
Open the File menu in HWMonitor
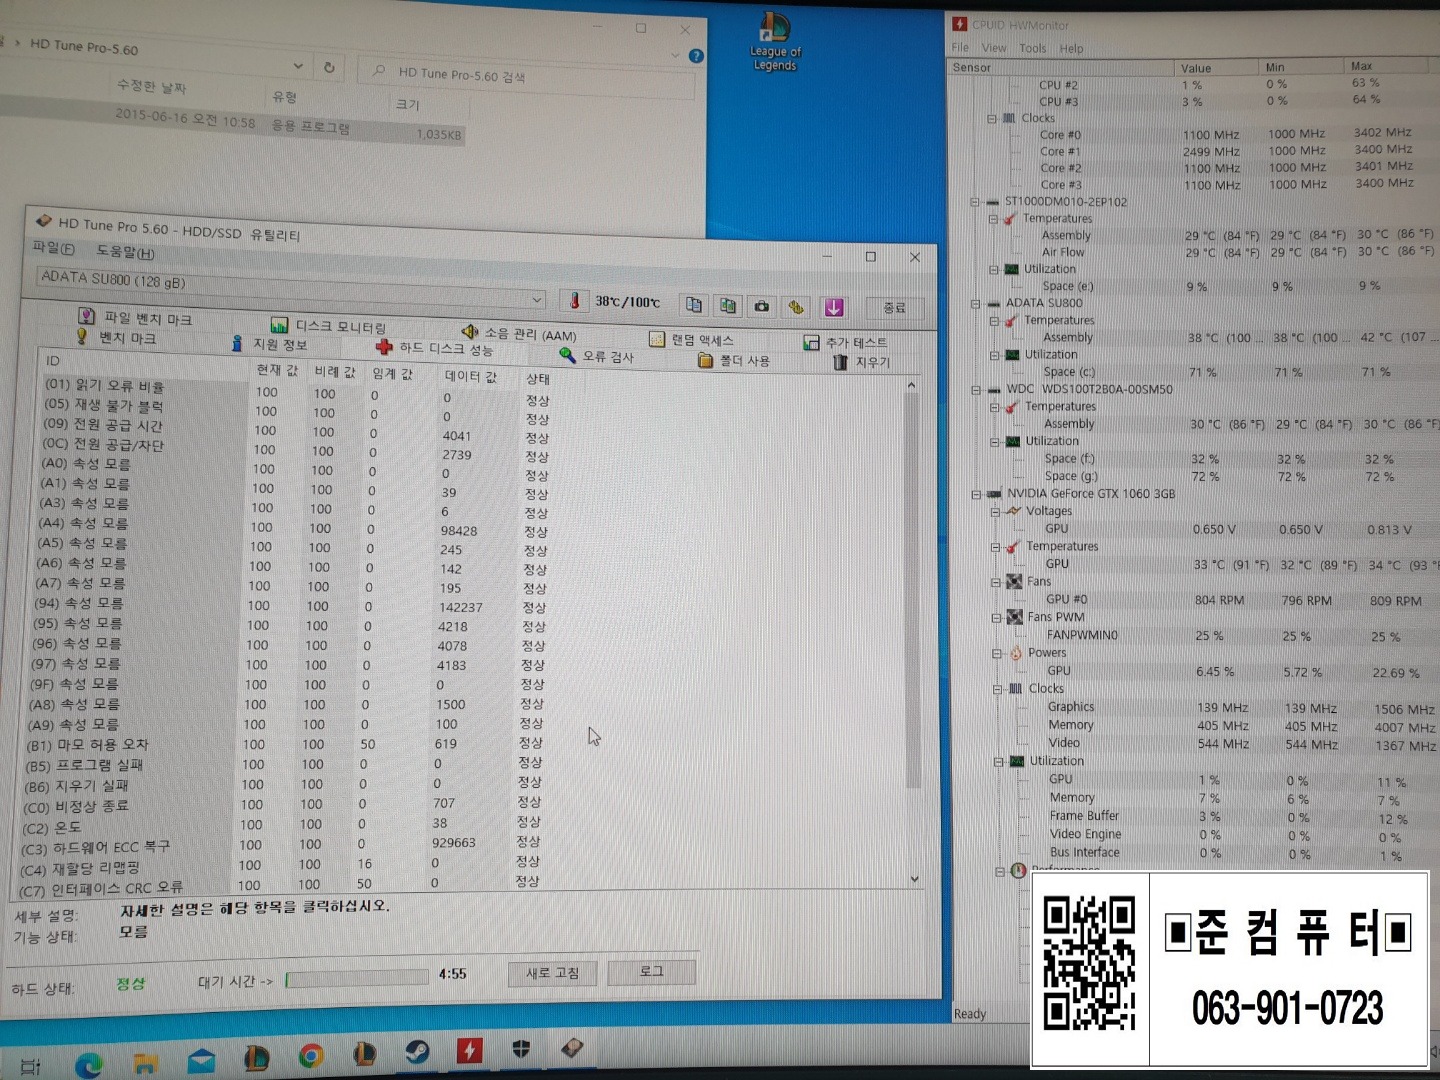click(x=960, y=47)
